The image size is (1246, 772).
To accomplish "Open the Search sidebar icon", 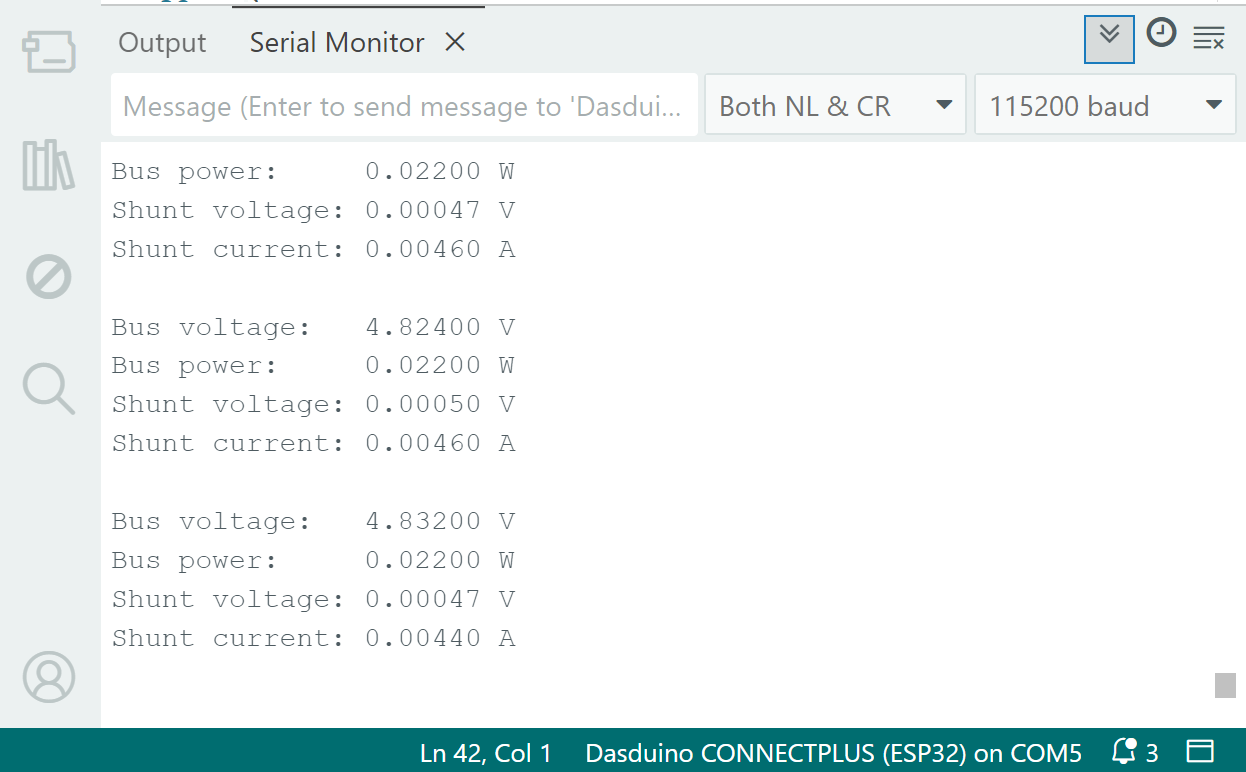I will 49,388.
